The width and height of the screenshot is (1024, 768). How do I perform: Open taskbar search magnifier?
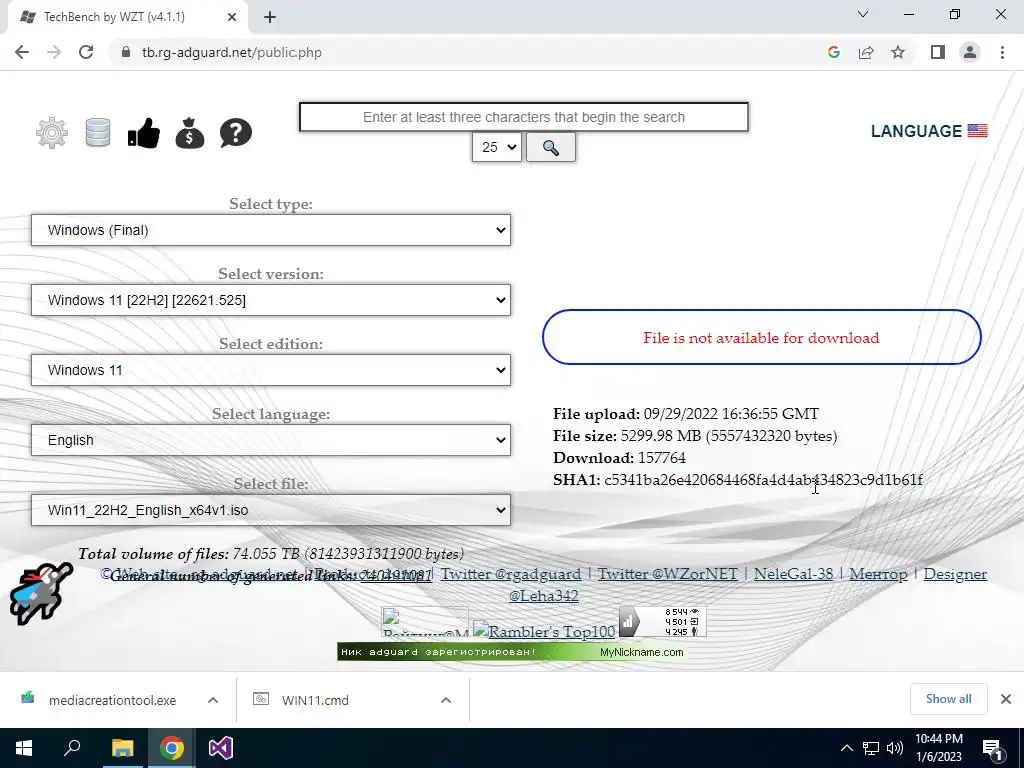pos(72,748)
